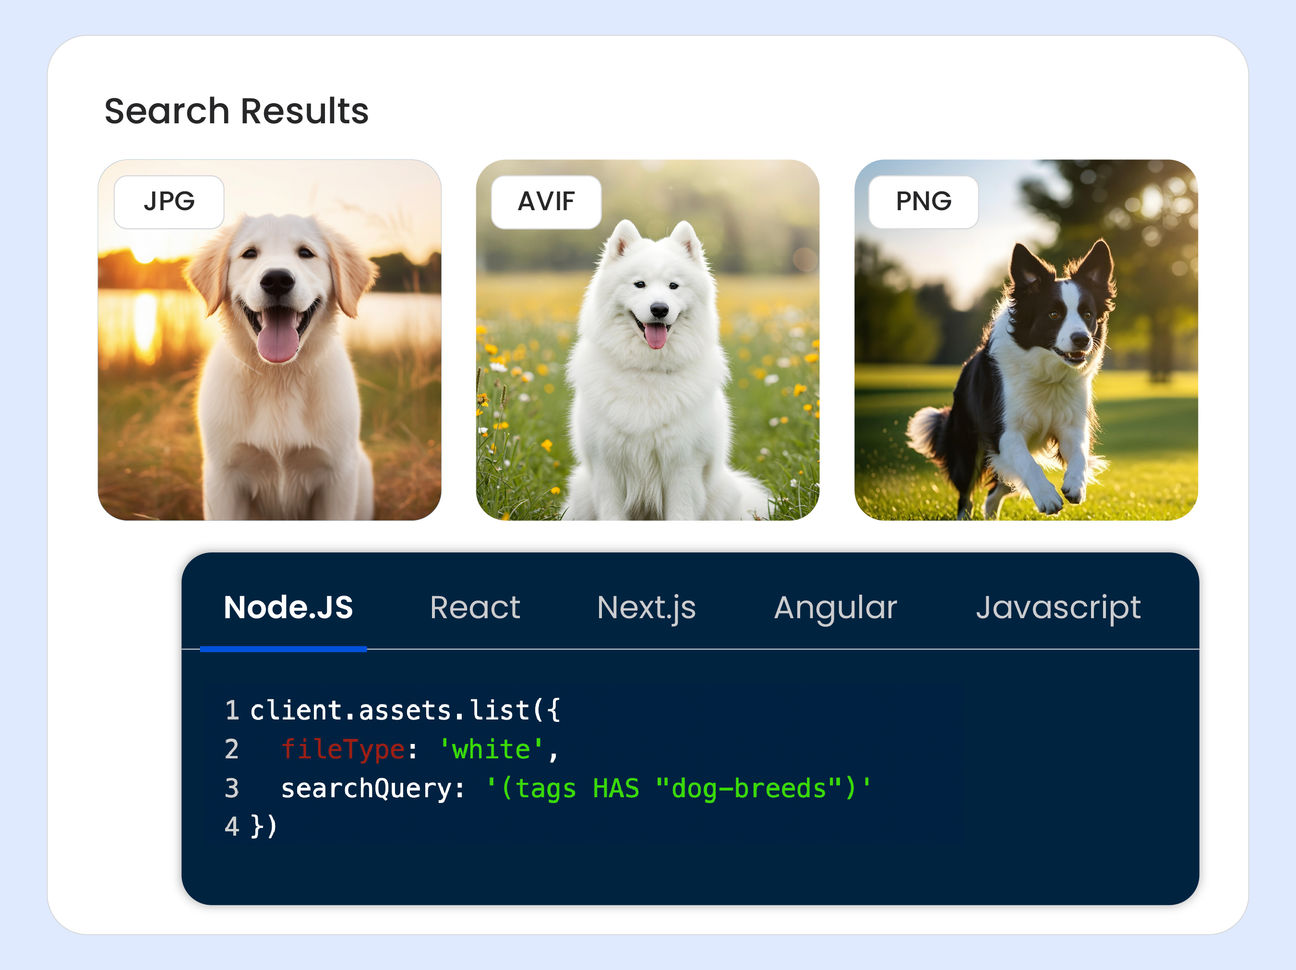Image resolution: width=1296 pixels, height=970 pixels.
Task: Open the Next.js code example
Action: pos(646,607)
